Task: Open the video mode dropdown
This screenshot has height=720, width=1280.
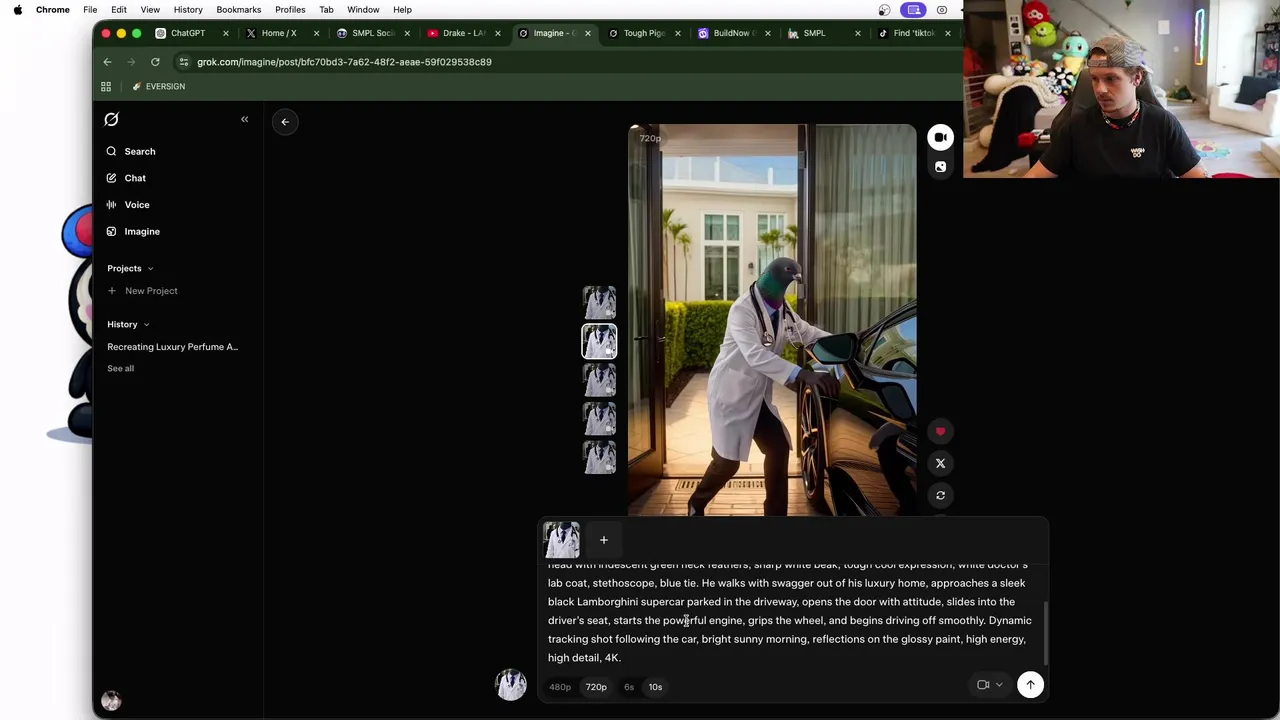Action: pos(989,685)
